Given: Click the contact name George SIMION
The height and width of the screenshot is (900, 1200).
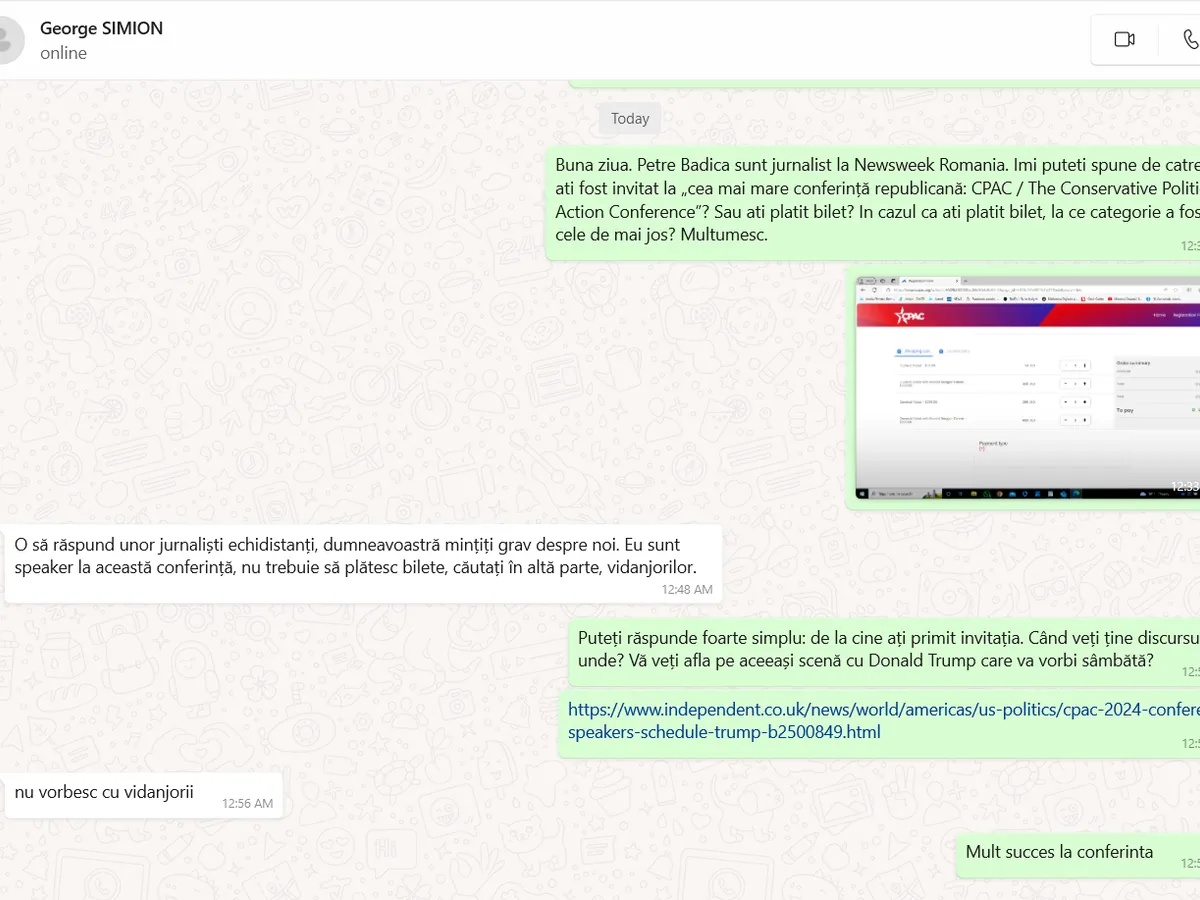Looking at the screenshot, I should pos(101,28).
